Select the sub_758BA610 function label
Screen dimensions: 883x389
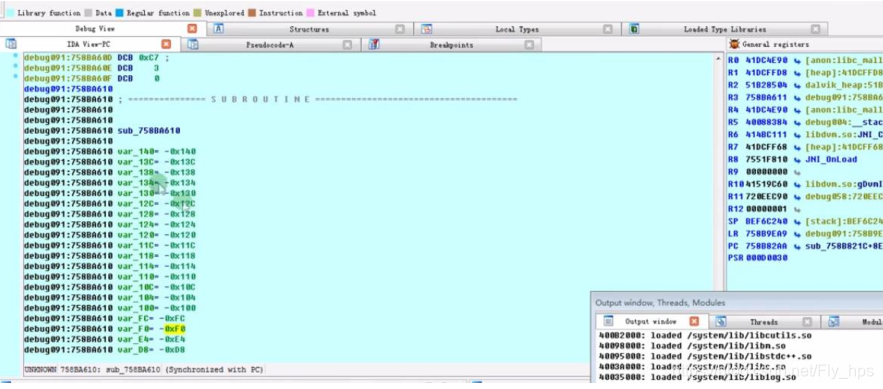tap(149, 131)
